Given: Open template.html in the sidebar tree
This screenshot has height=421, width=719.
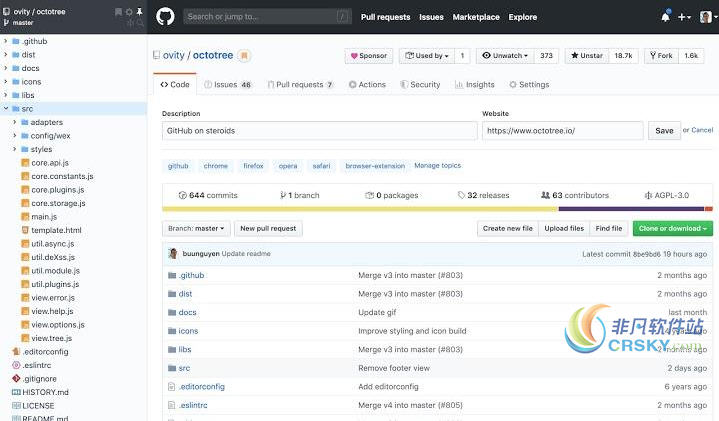Looking at the screenshot, I should coord(56,230).
